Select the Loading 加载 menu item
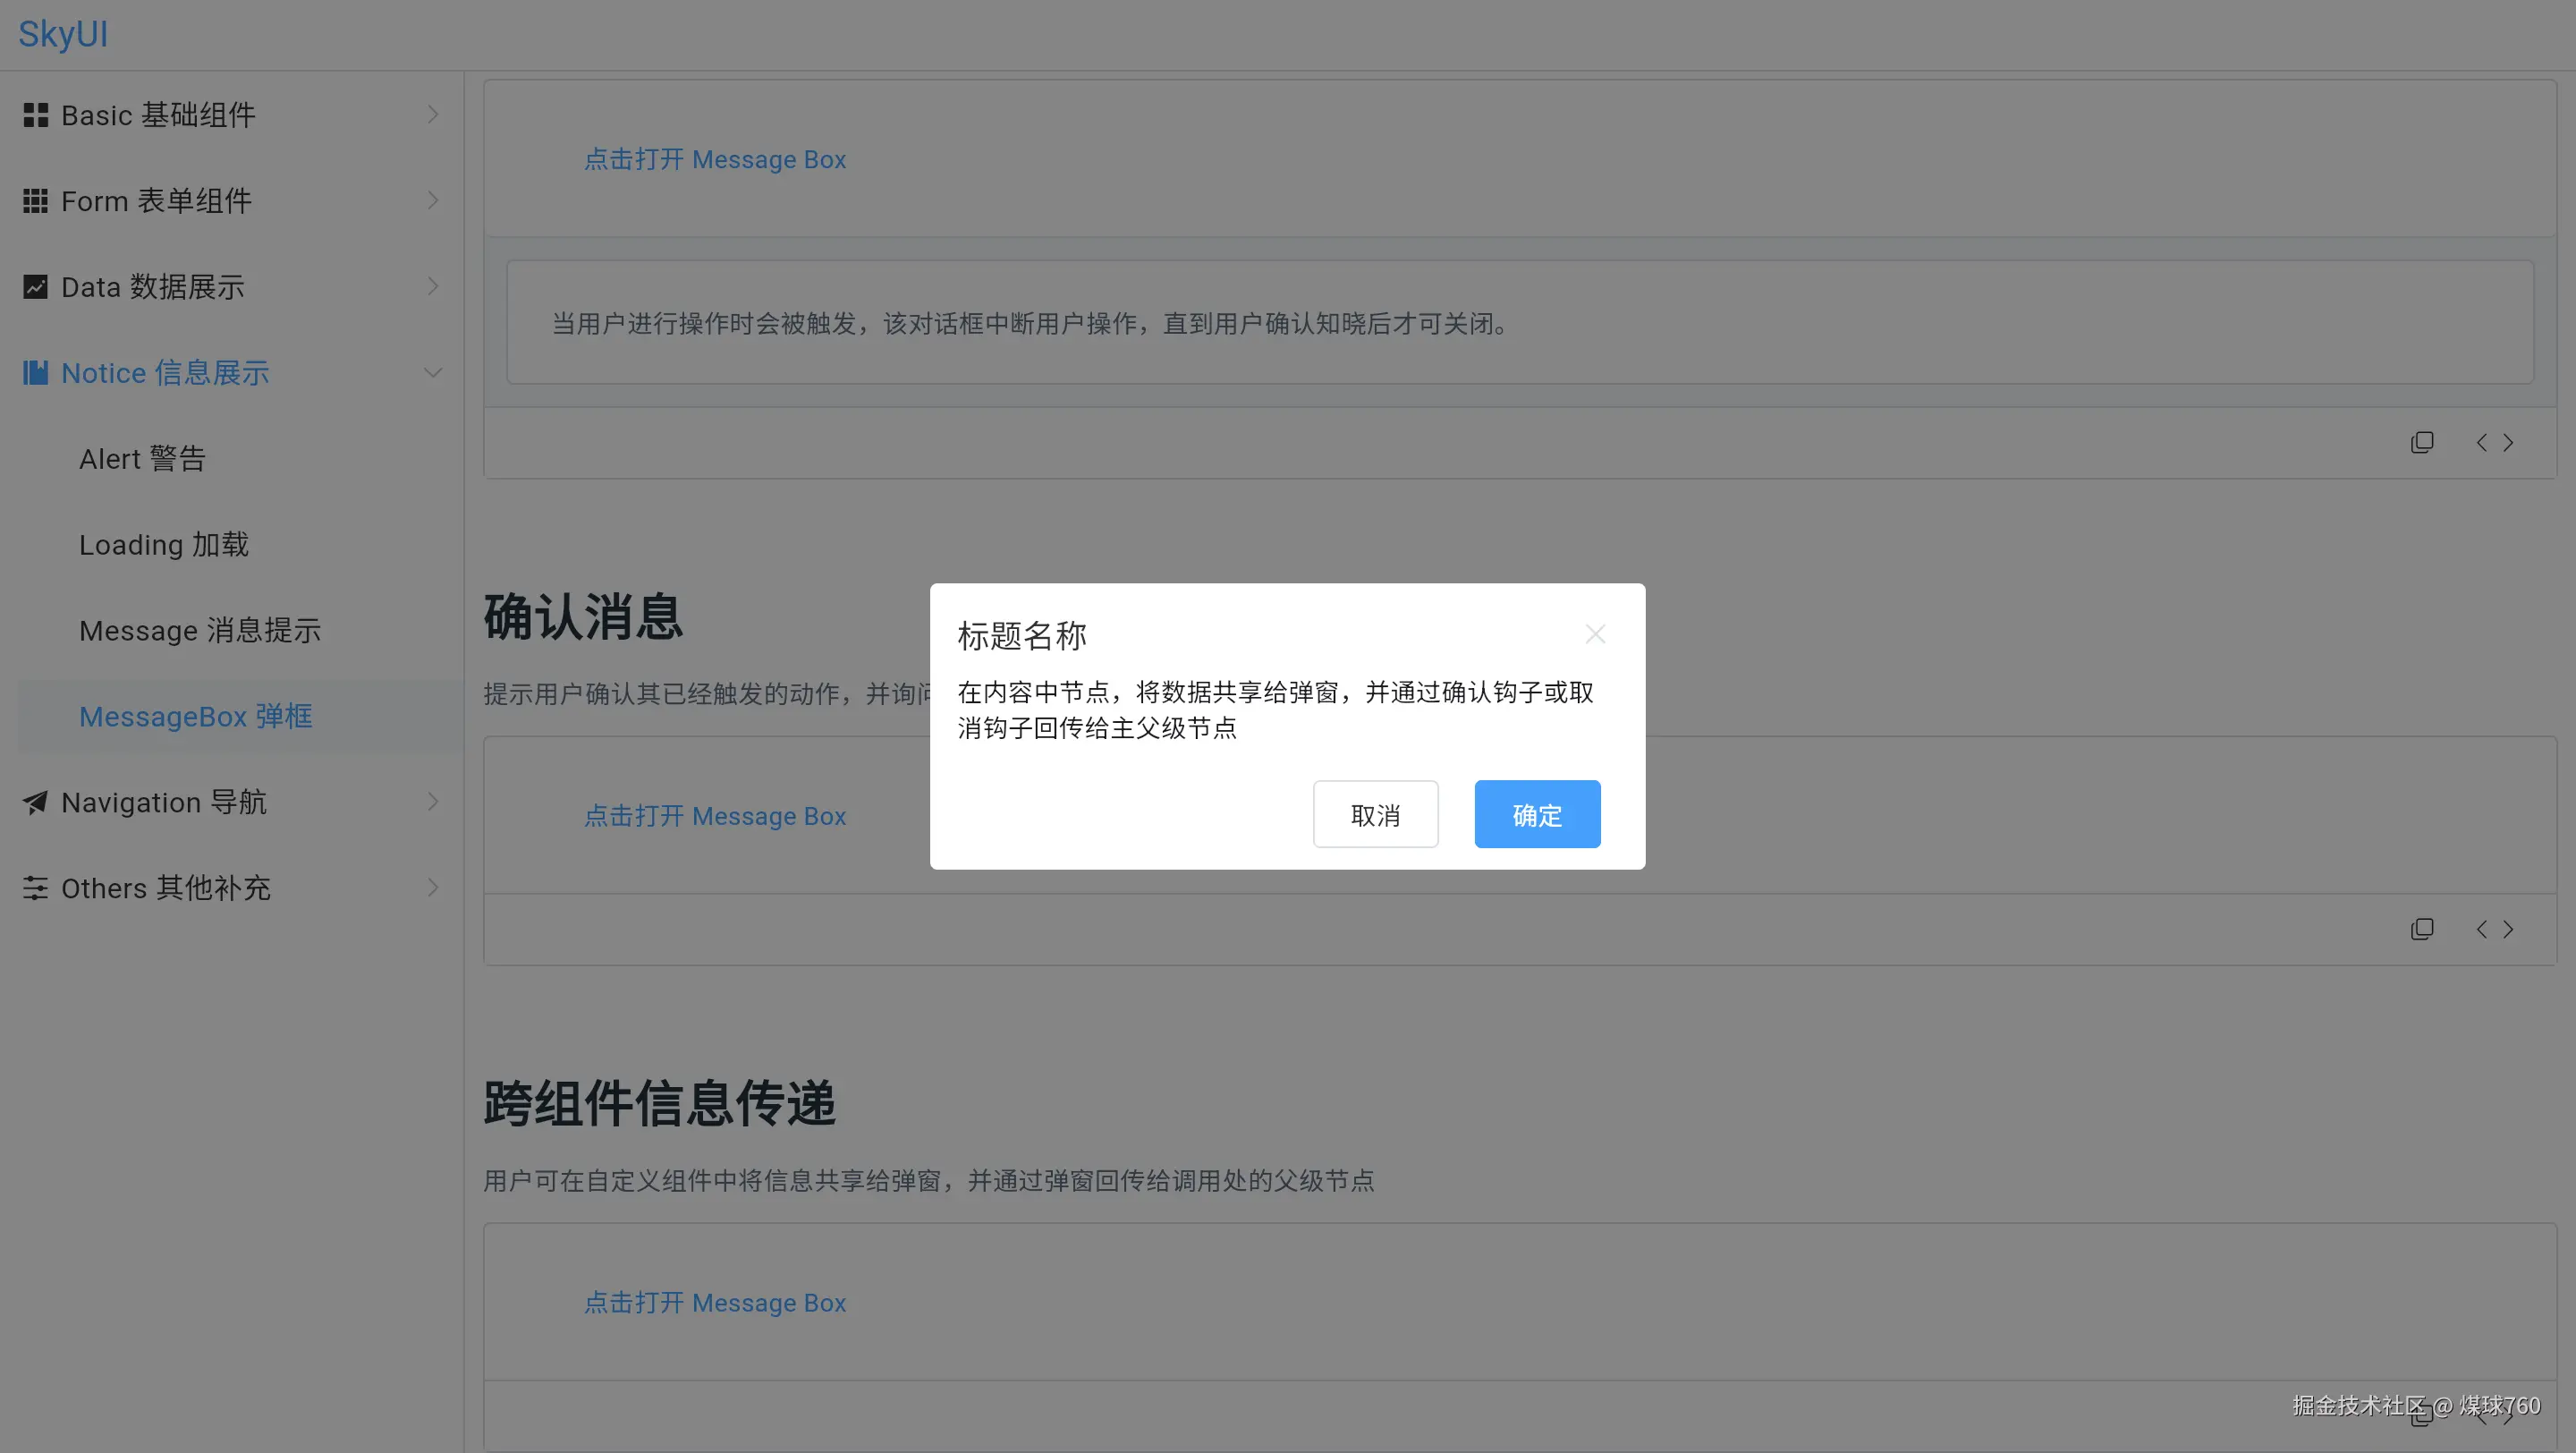This screenshot has width=2576, height=1453. coord(164,545)
